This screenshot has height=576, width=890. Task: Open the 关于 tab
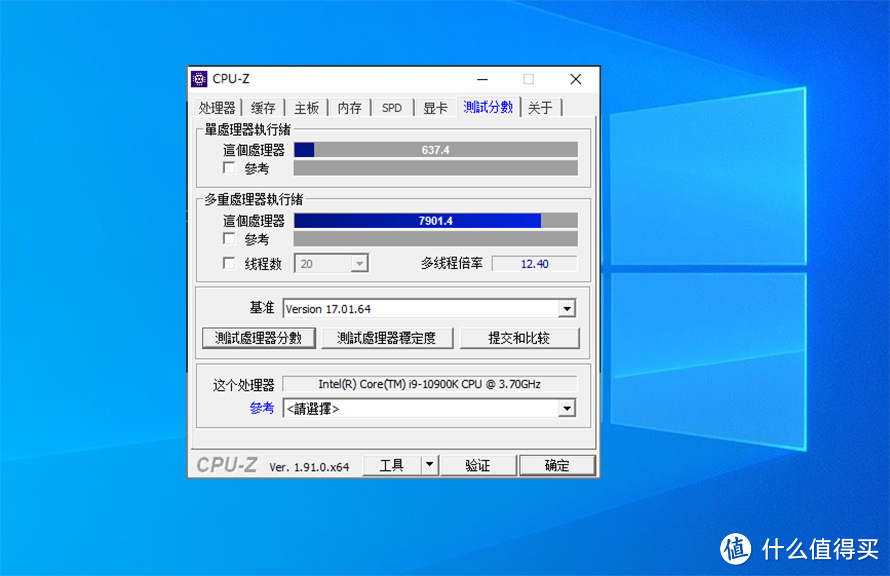540,108
